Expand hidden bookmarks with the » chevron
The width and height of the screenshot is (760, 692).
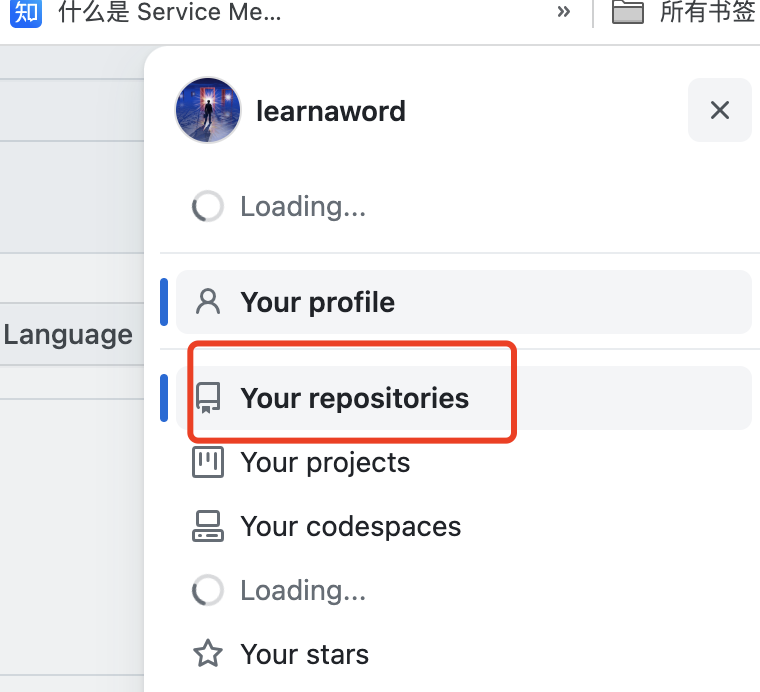point(563,12)
